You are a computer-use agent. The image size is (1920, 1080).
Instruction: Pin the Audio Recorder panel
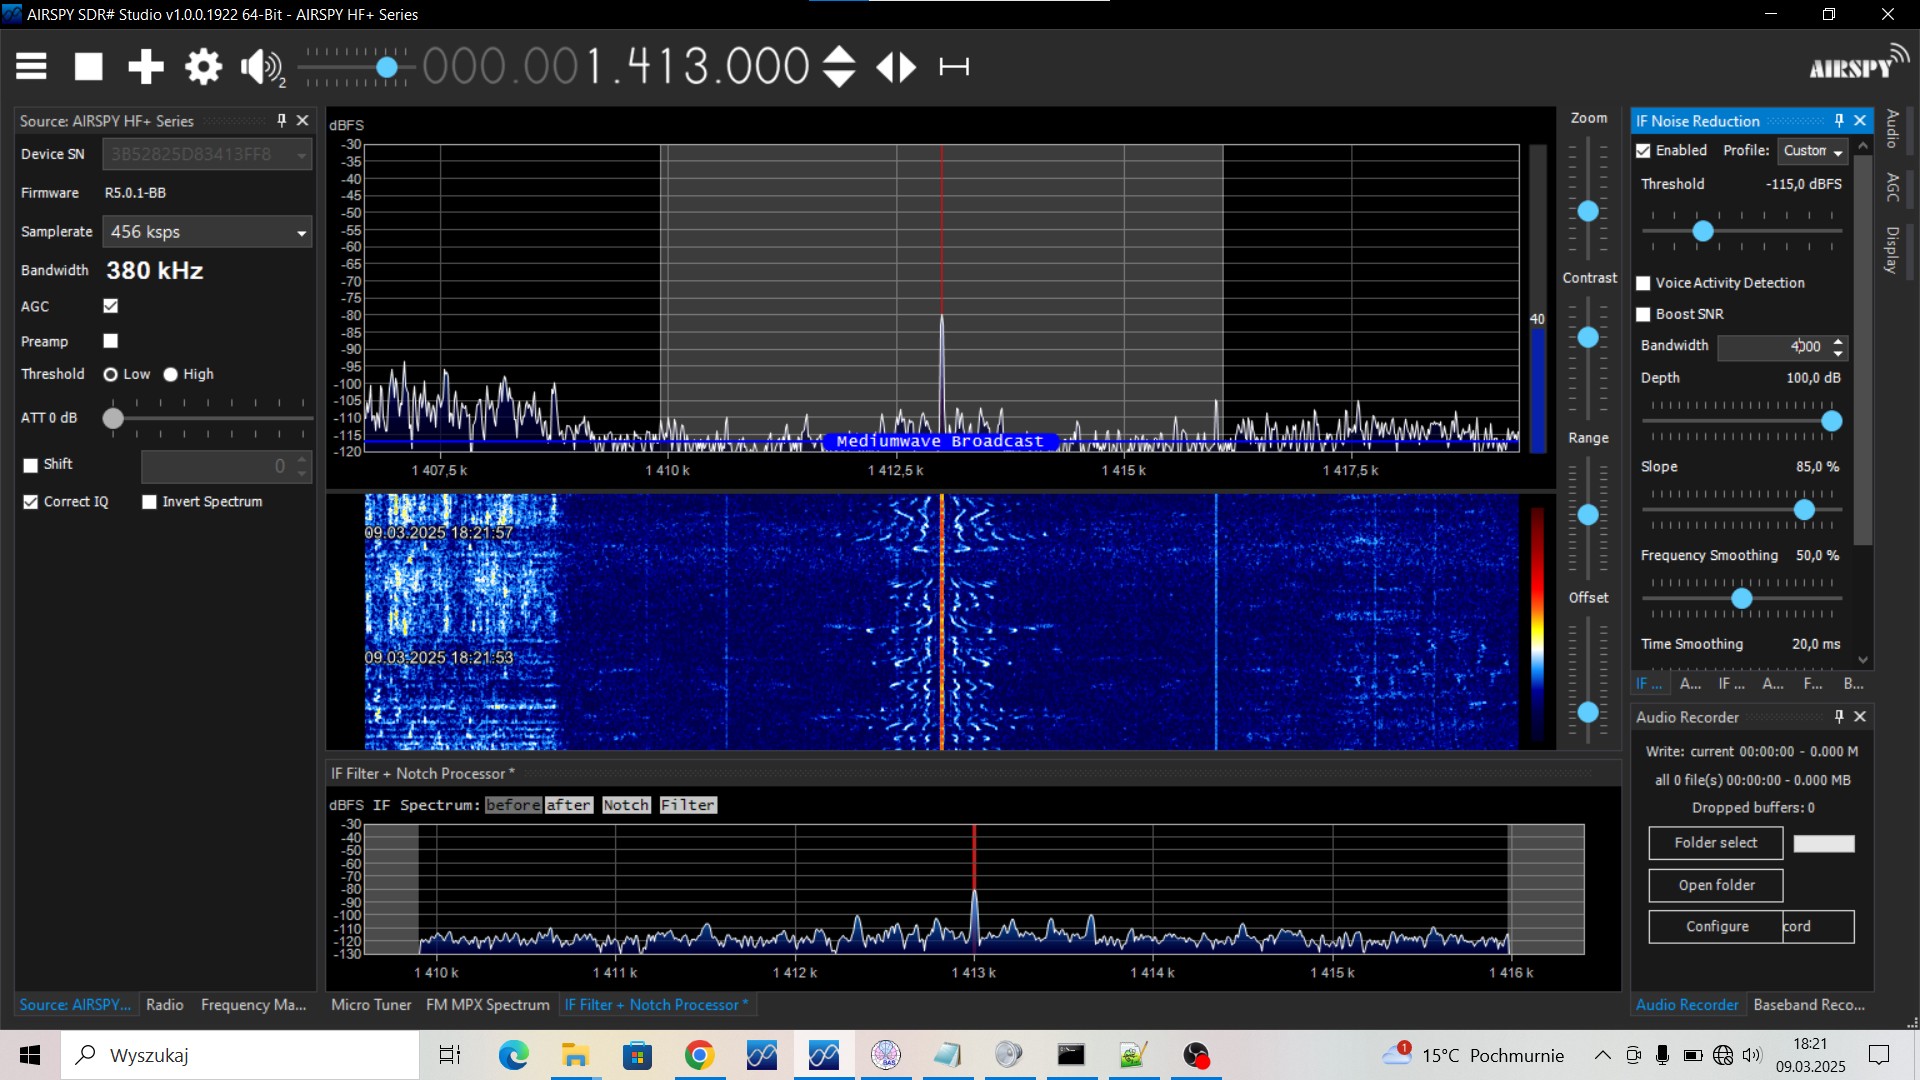1839,717
